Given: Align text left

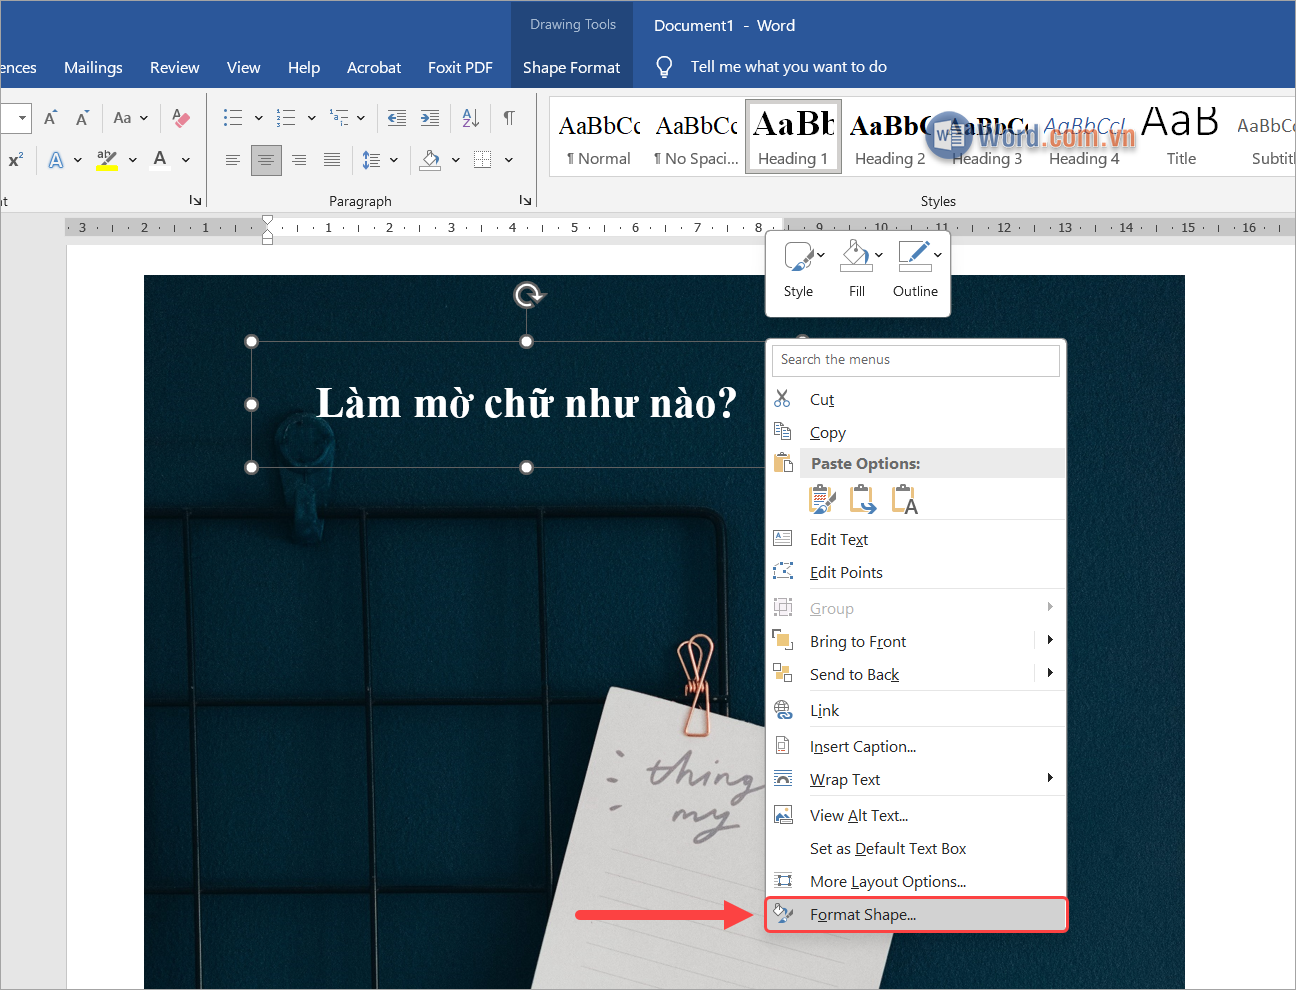Looking at the screenshot, I should tap(233, 160).
